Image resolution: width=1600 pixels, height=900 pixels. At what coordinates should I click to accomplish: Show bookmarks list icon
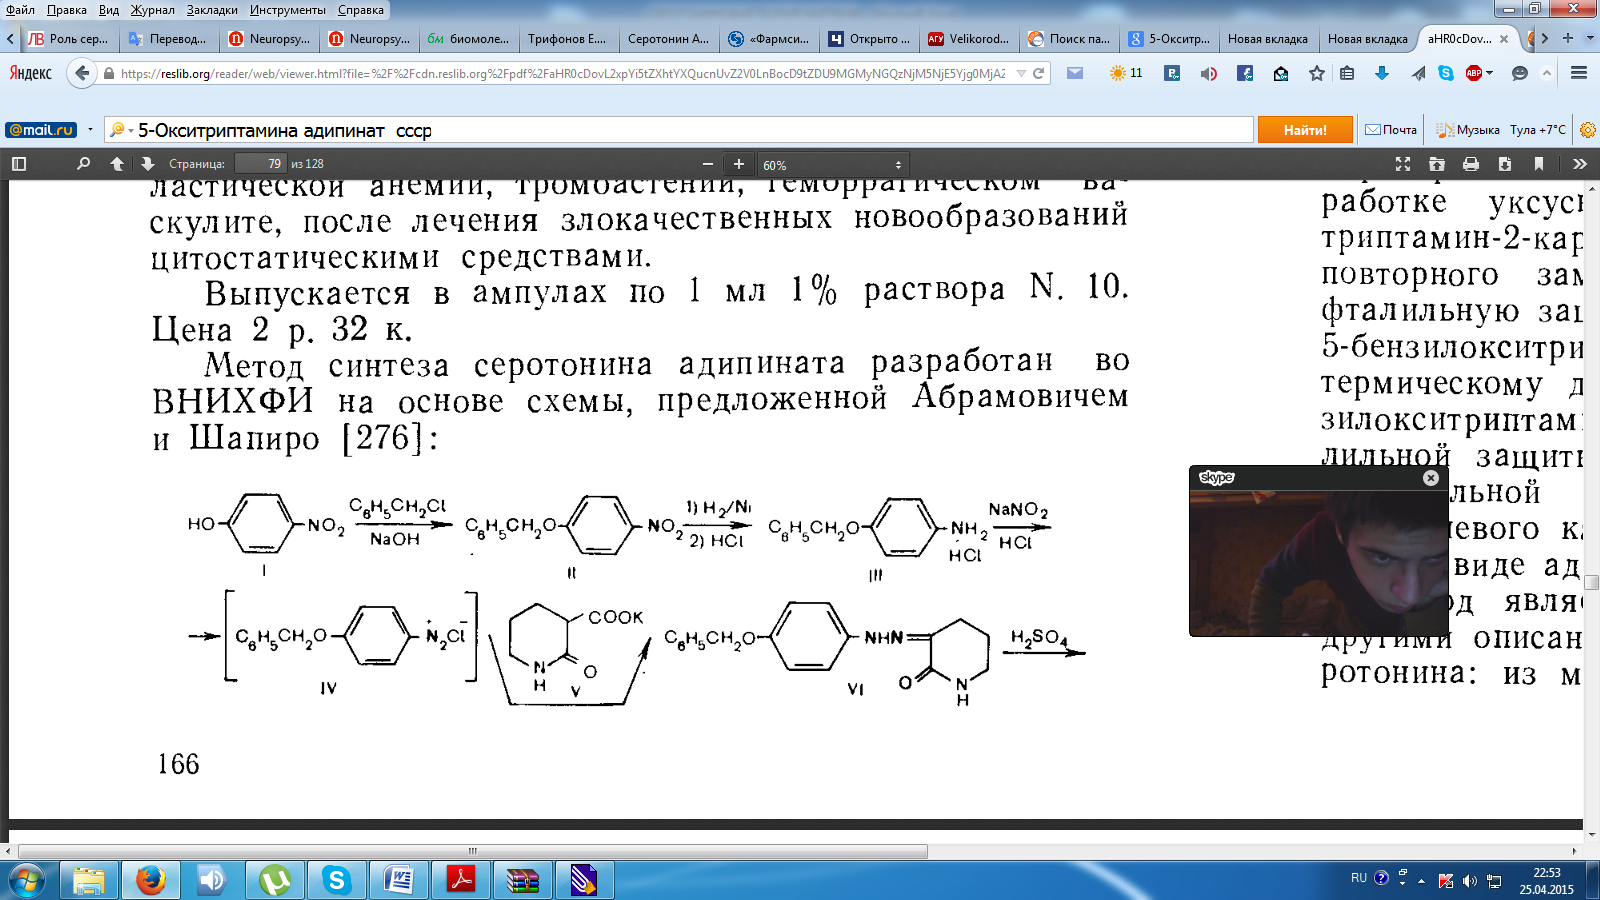click(1347, 73)
